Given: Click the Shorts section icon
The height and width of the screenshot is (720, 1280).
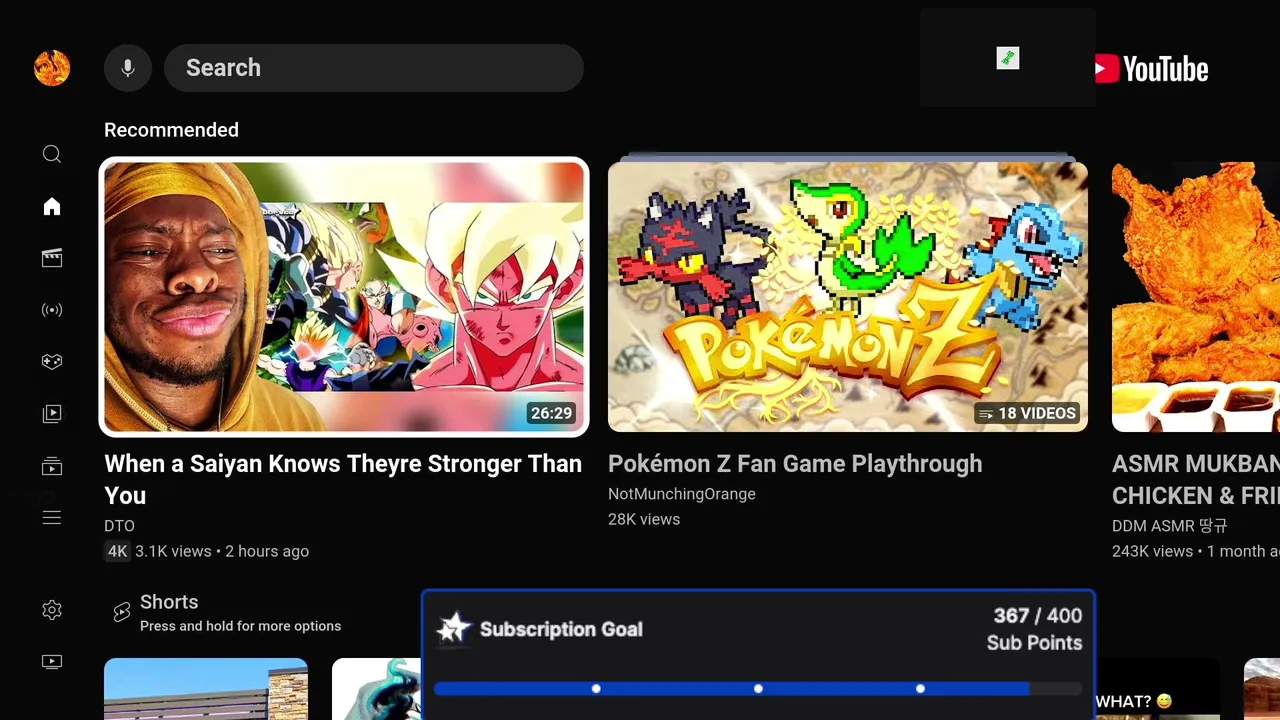Looking at the screenshot, I should pos(122,612).
